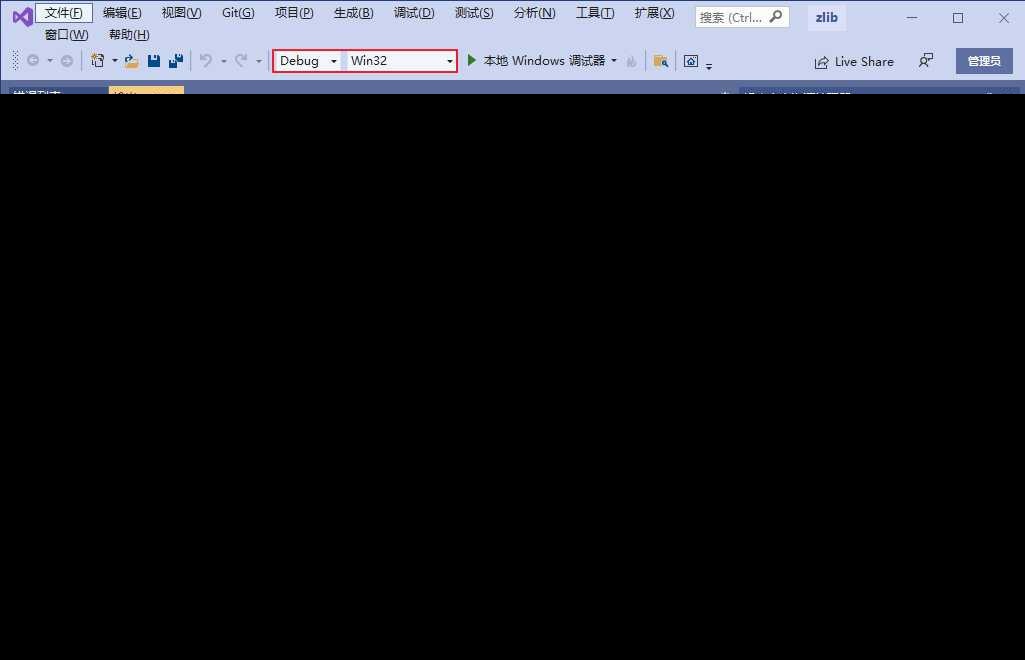Viewport: 1025px width, 660px height.
Task: Click inside the search box
Action: (x=735, y=16)
